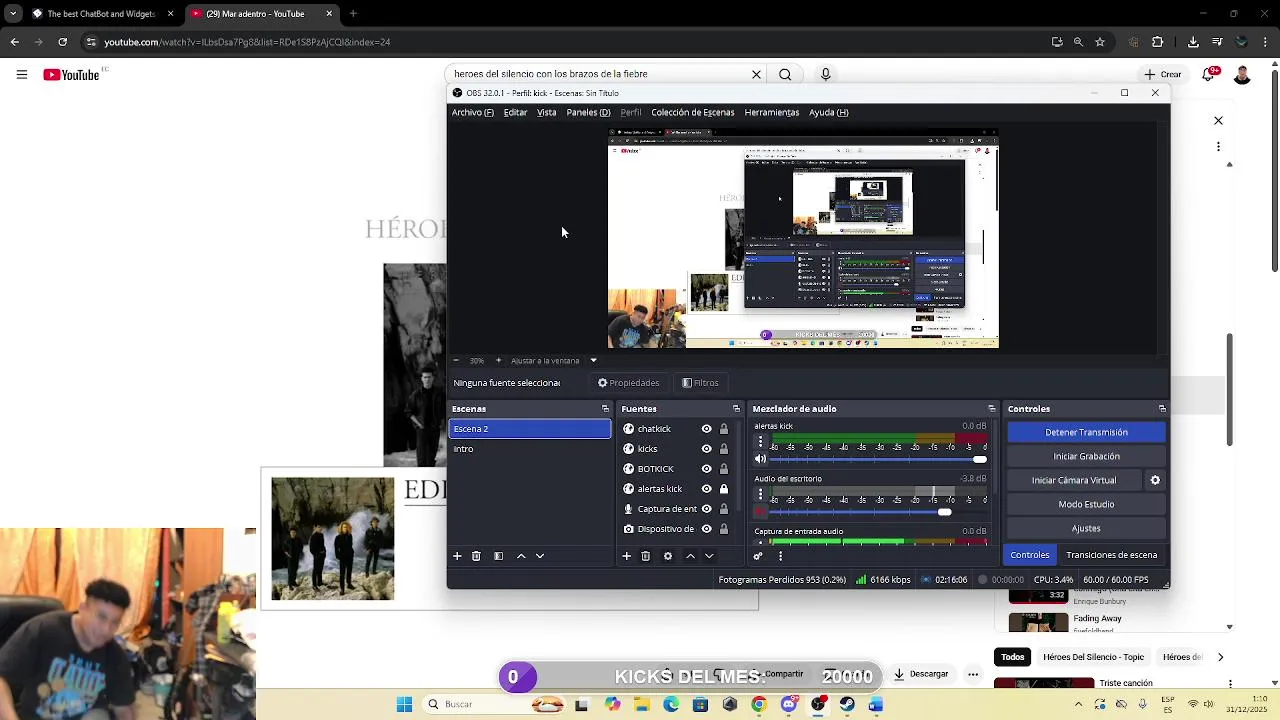1280x720 pixels.
Task: Hide the alertas kick source
Action: coord(706,489)
